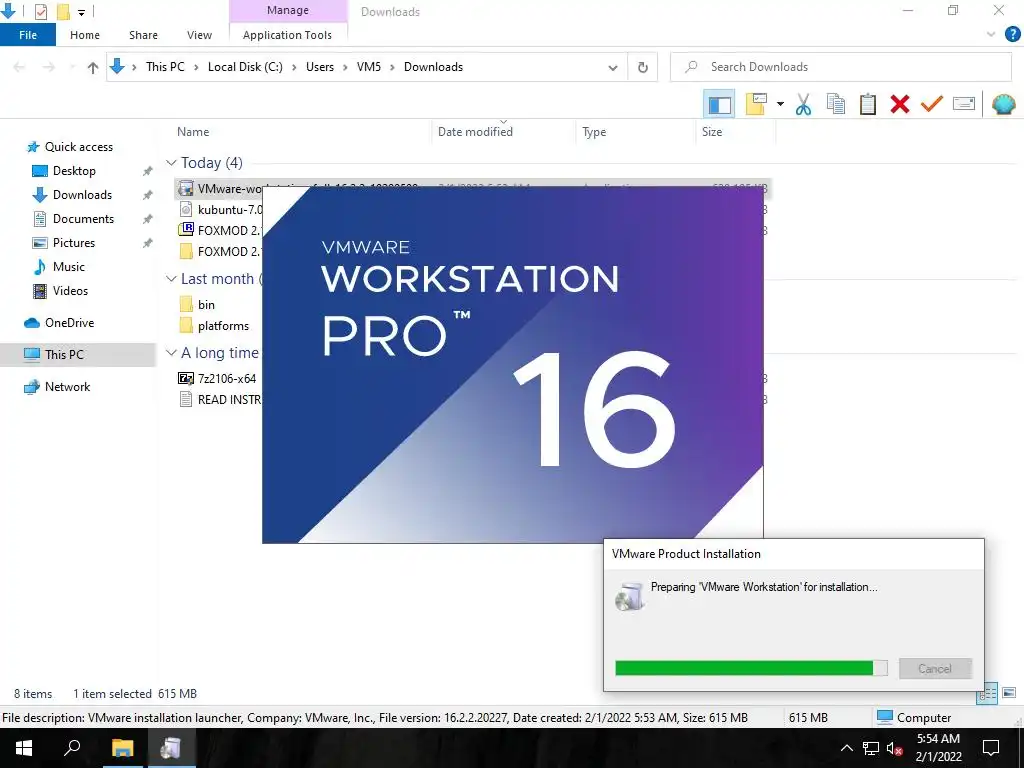Sort by the Name column header

[x=193, y=132]
